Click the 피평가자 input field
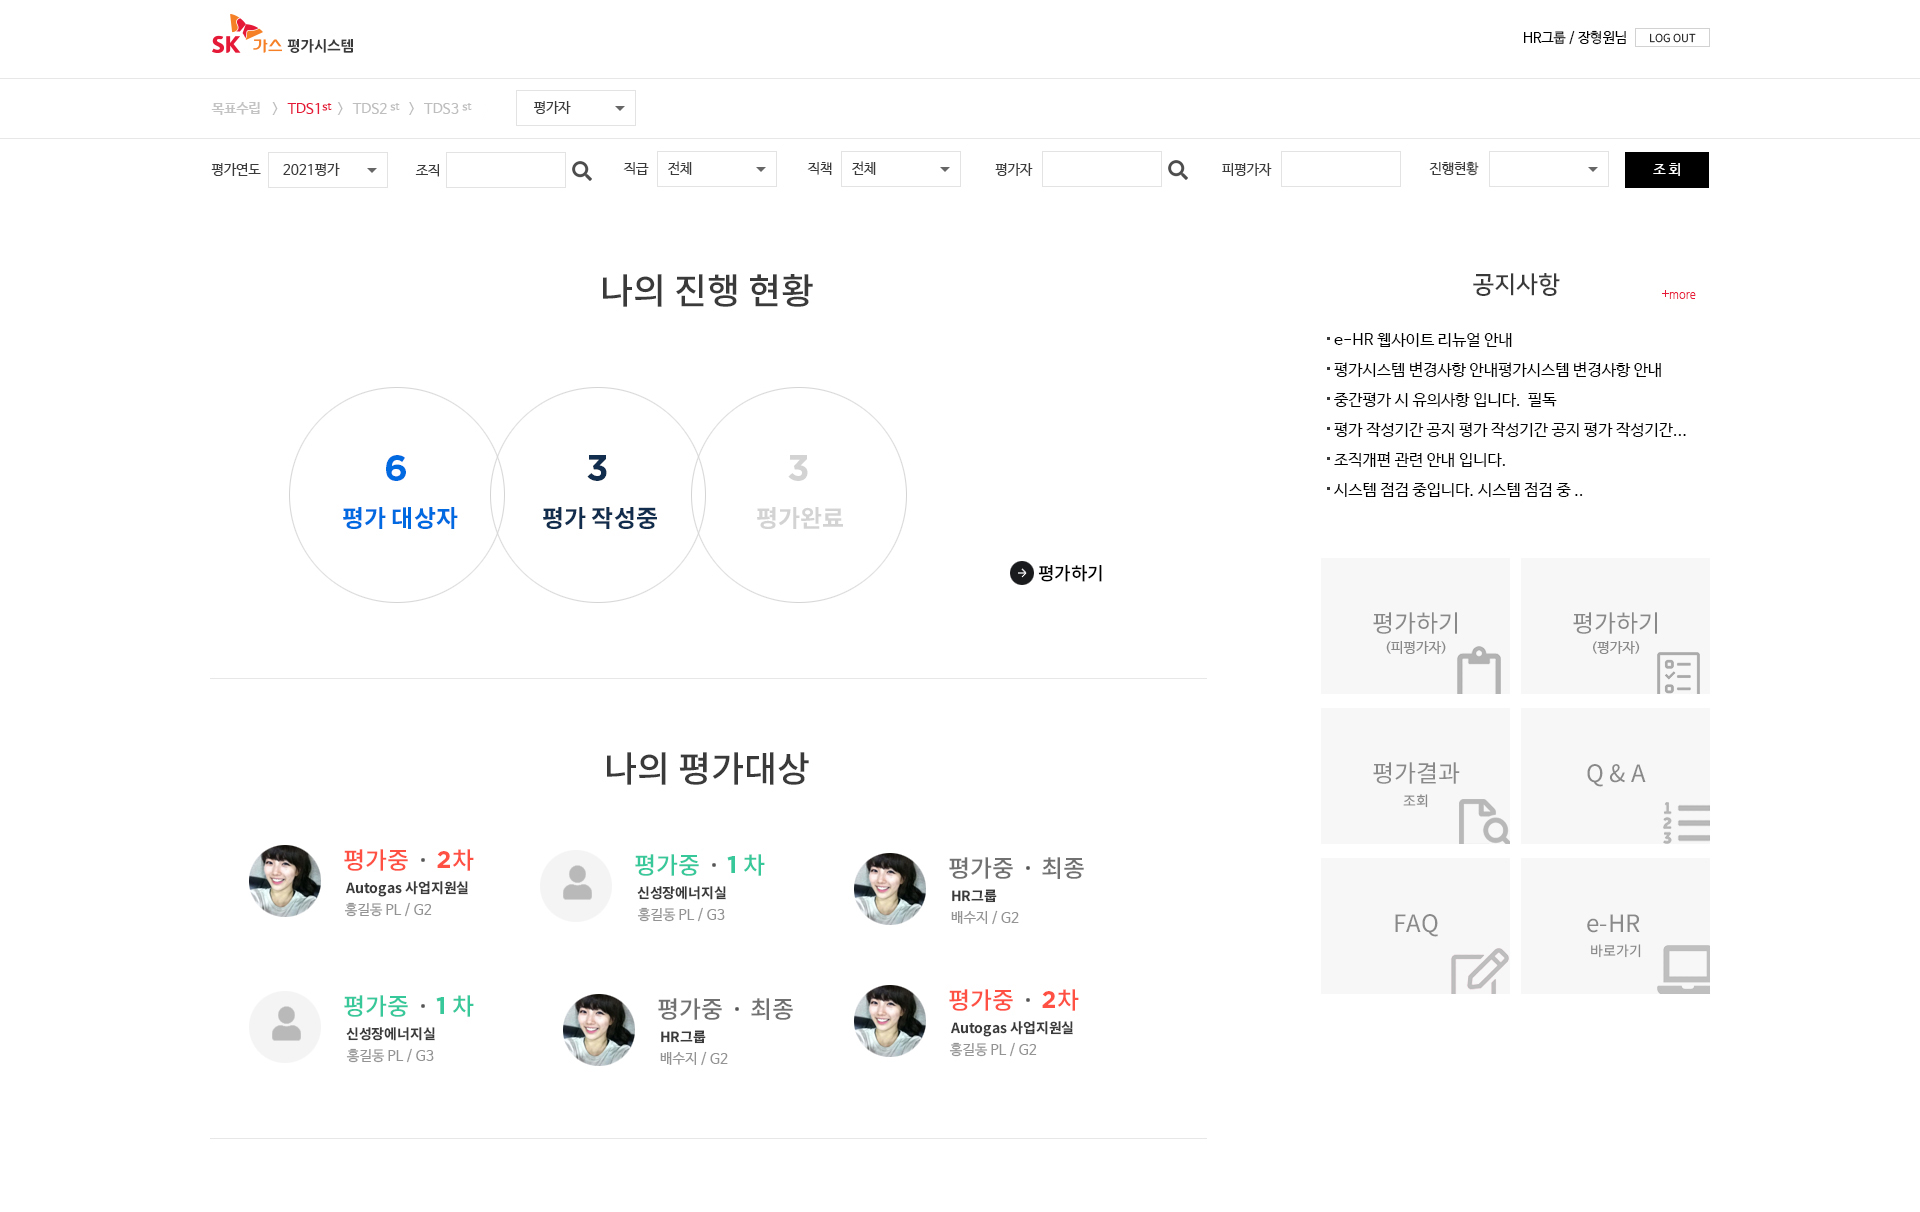Viewport: 1920px width, 1212px height. (1340, 169)
